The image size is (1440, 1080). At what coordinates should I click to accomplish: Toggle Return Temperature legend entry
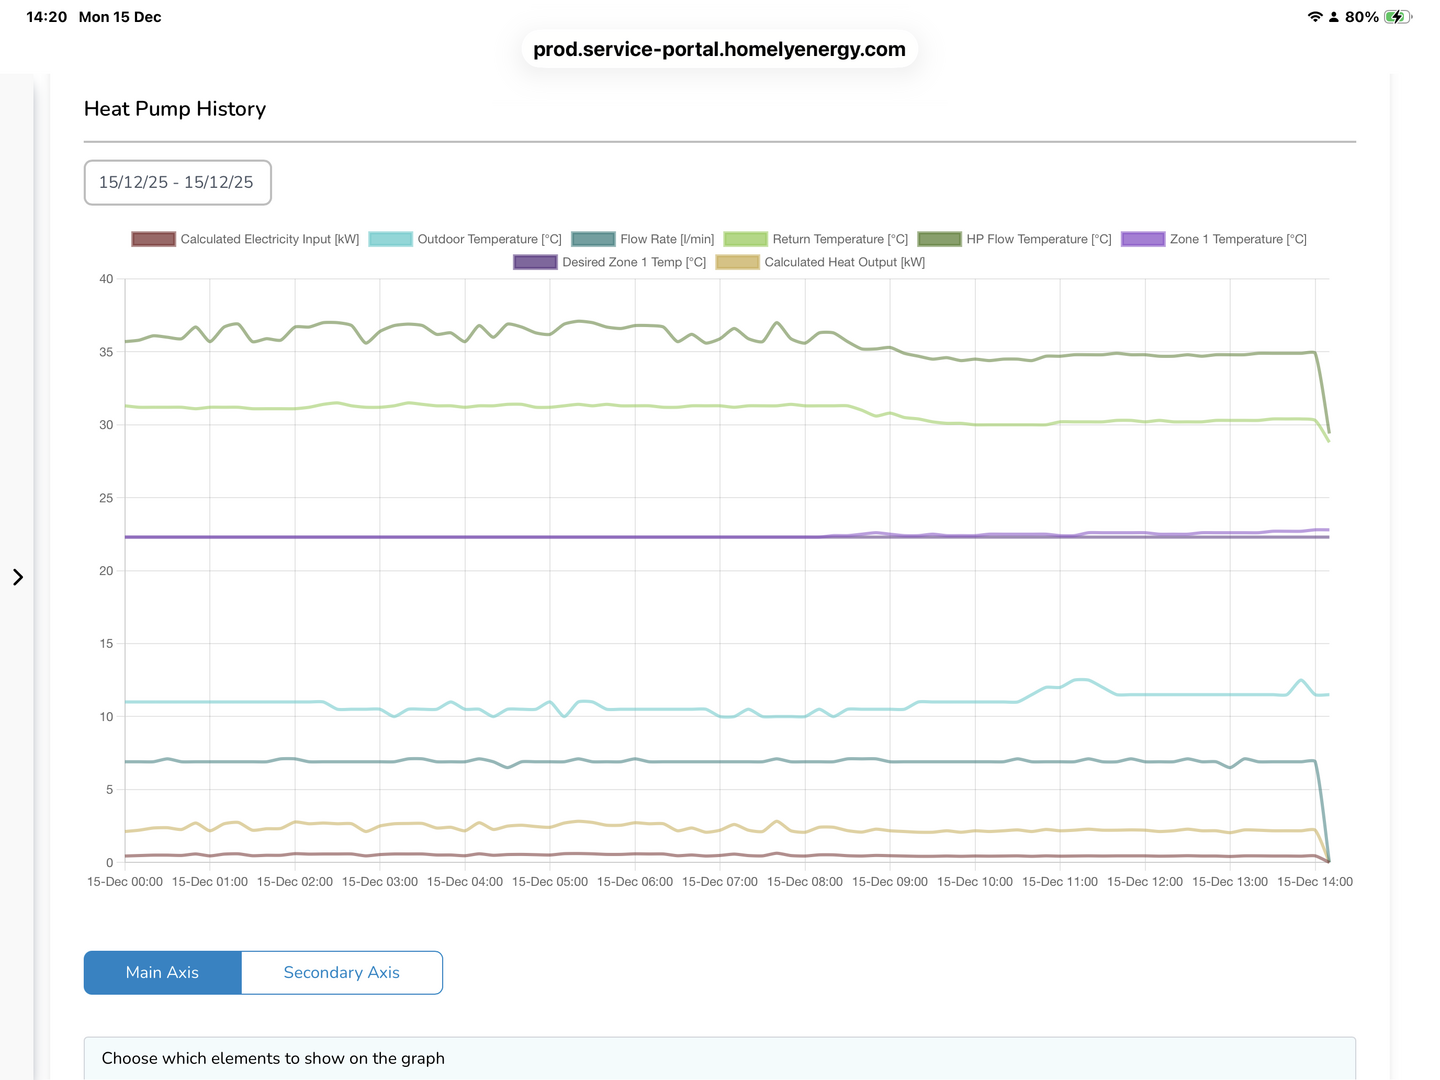pyautogui.click(x=745, y=239)
